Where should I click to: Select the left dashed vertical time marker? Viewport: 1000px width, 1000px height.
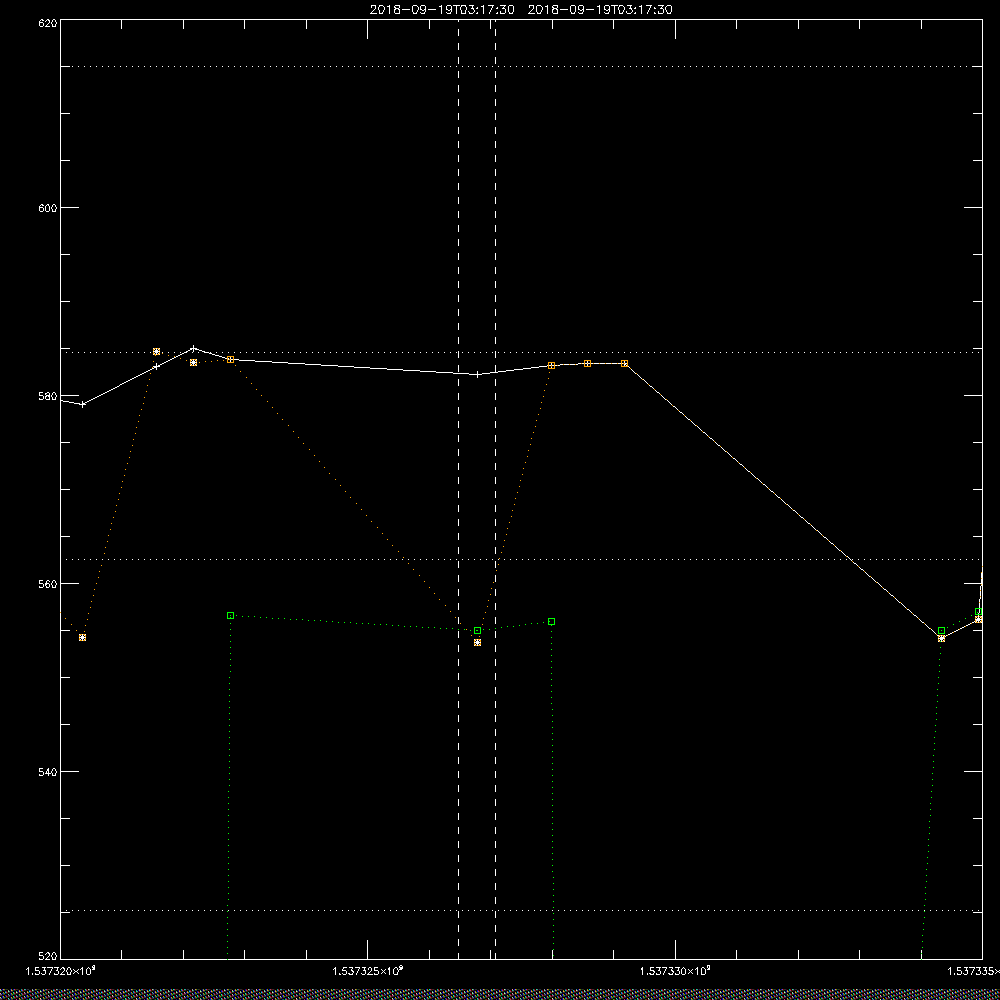click(459, 489)
